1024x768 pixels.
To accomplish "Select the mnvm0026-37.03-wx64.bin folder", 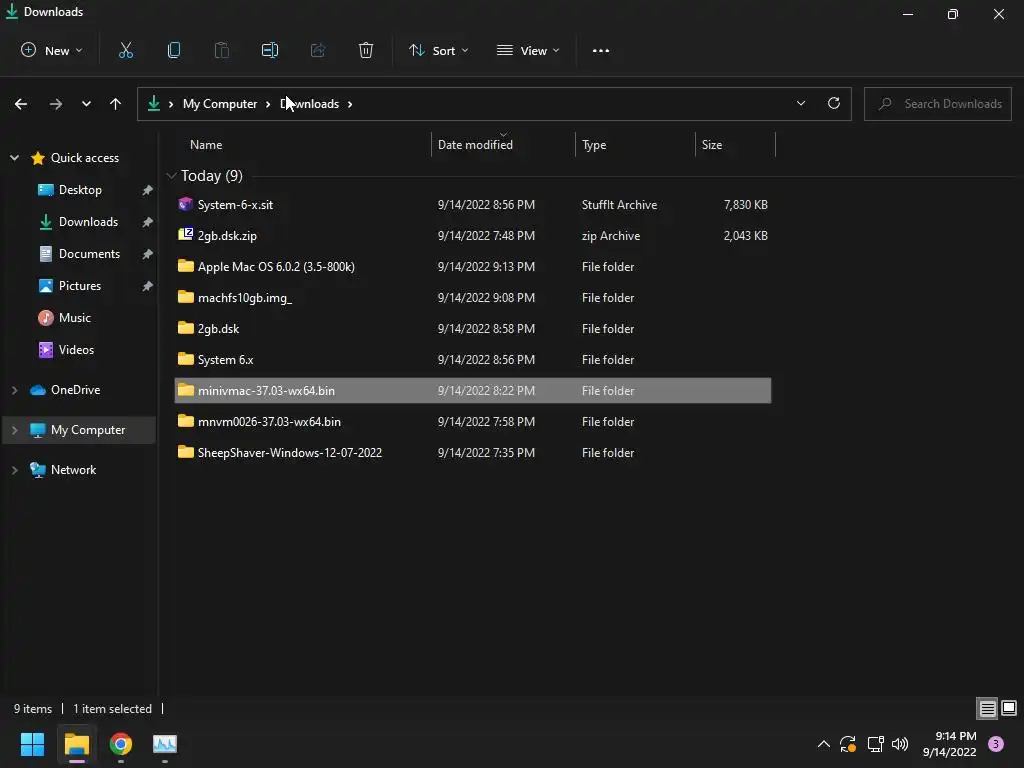I will tap(473, 421).
